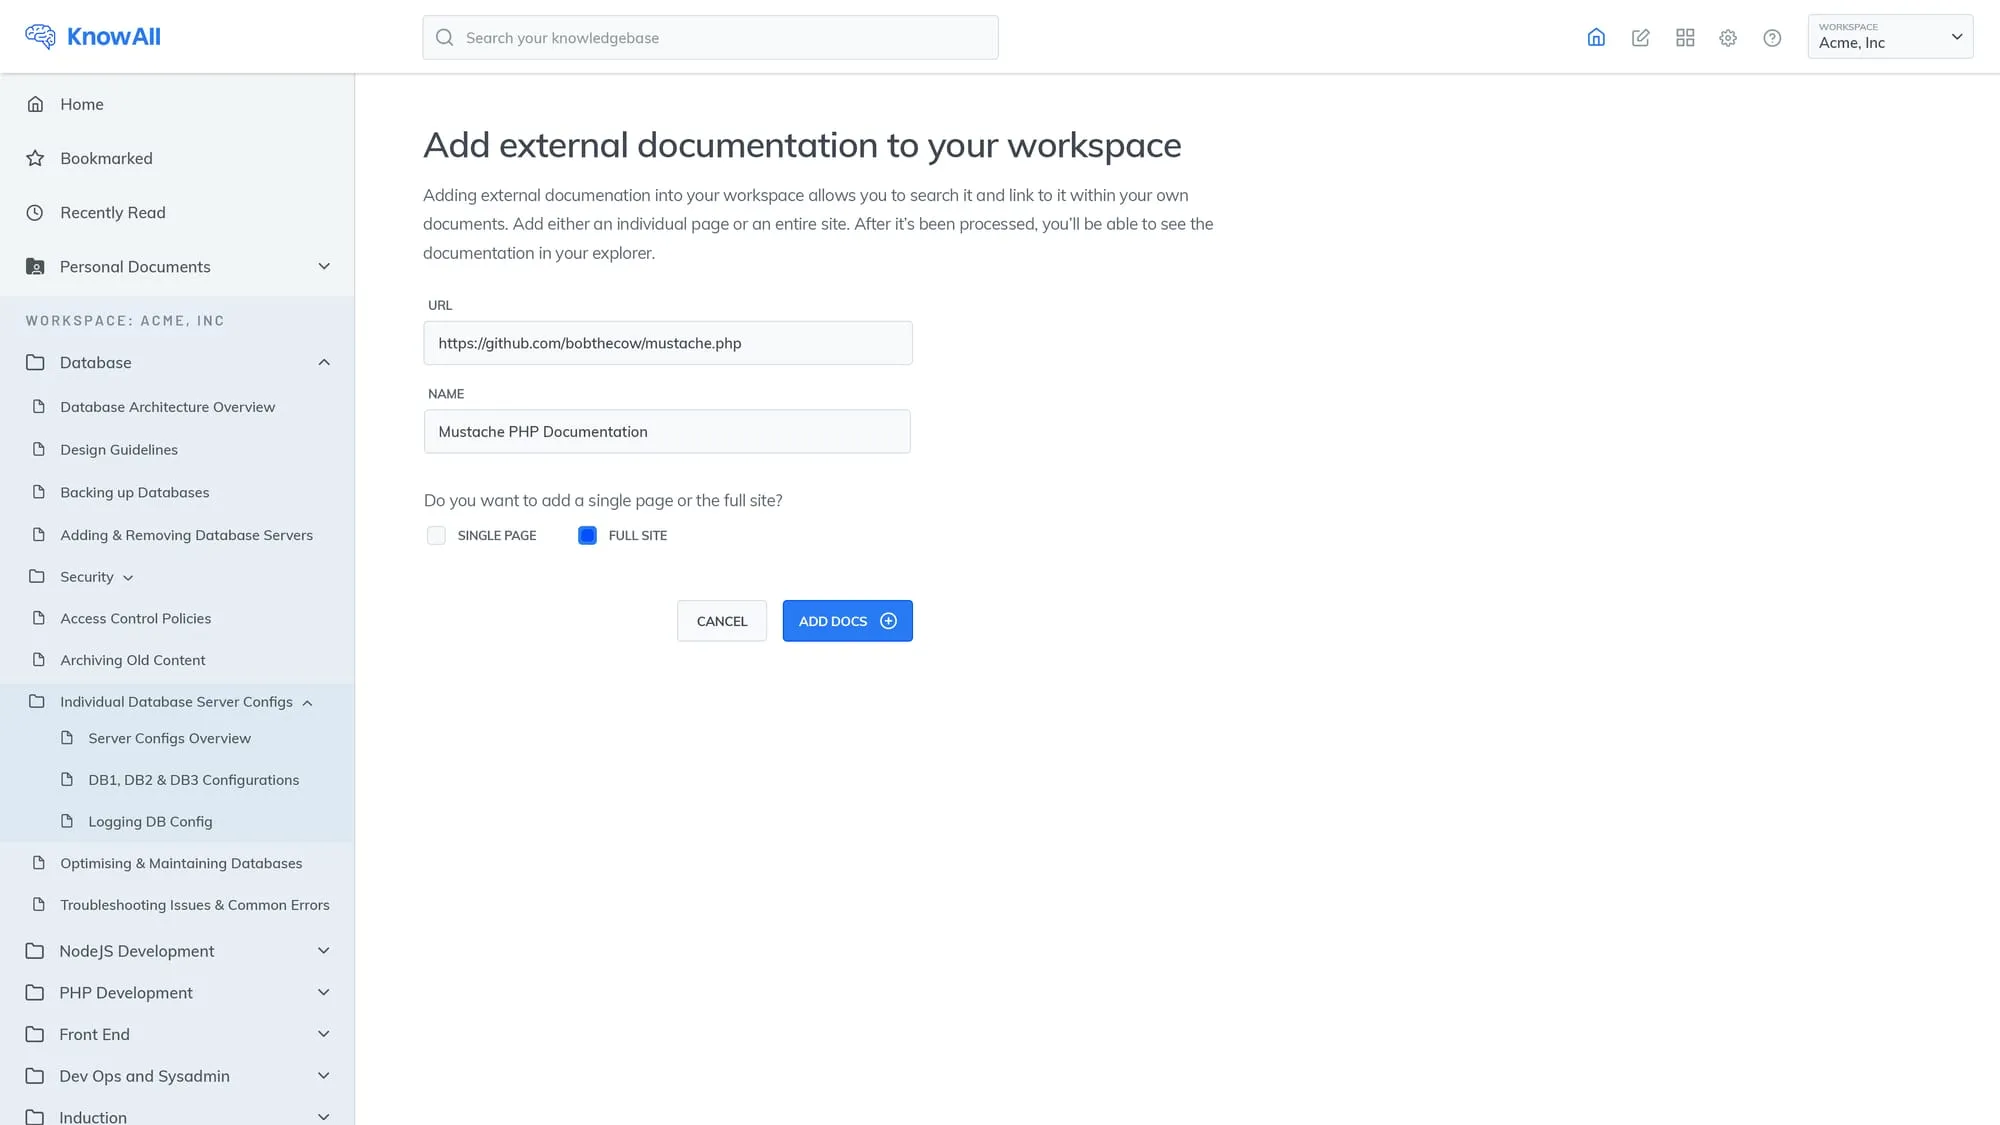
Task: Expand the NodeJS Development folder
Action: 323,951
